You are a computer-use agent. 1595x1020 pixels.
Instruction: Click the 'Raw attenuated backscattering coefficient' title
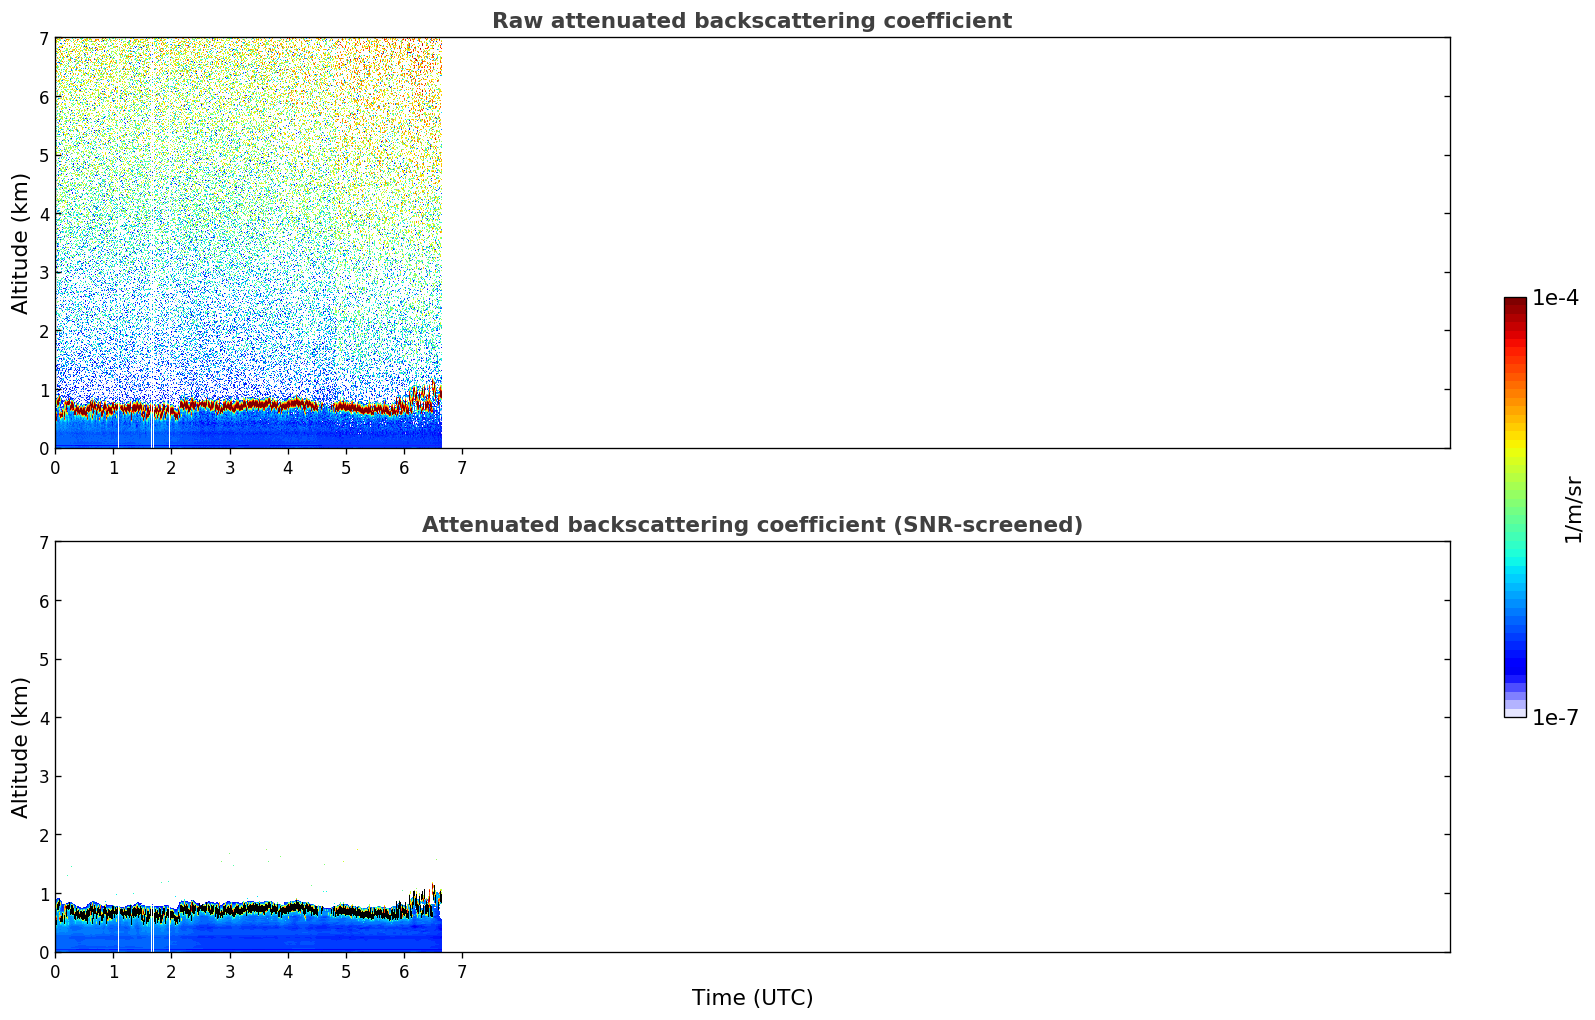click(751, 21)
